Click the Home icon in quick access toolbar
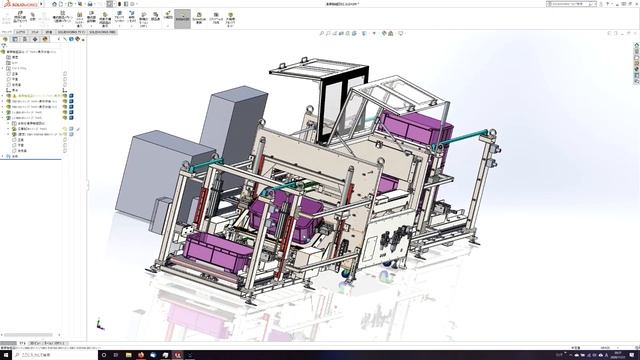 pyautogui.click(x=54, y=4)
